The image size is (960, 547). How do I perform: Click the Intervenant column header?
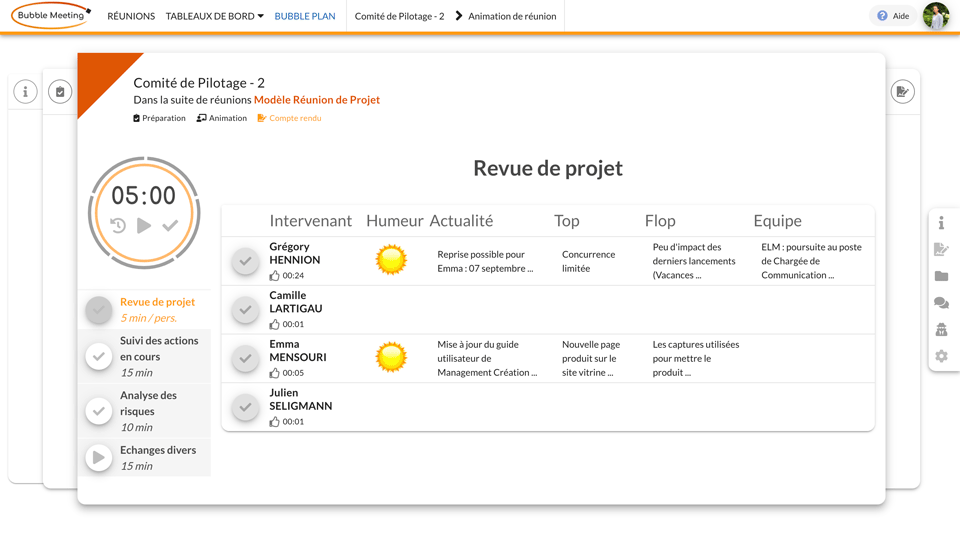[x=310, y=221]
